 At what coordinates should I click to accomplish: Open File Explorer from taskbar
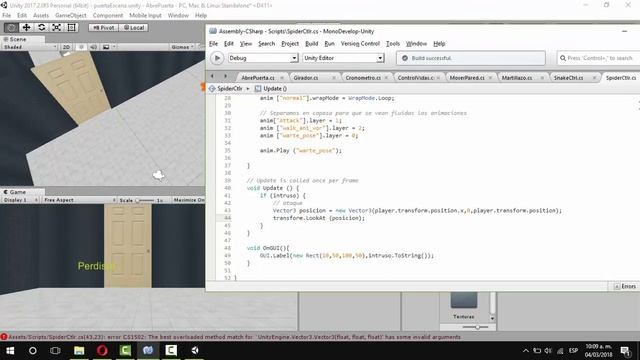(x=79, y=351)
